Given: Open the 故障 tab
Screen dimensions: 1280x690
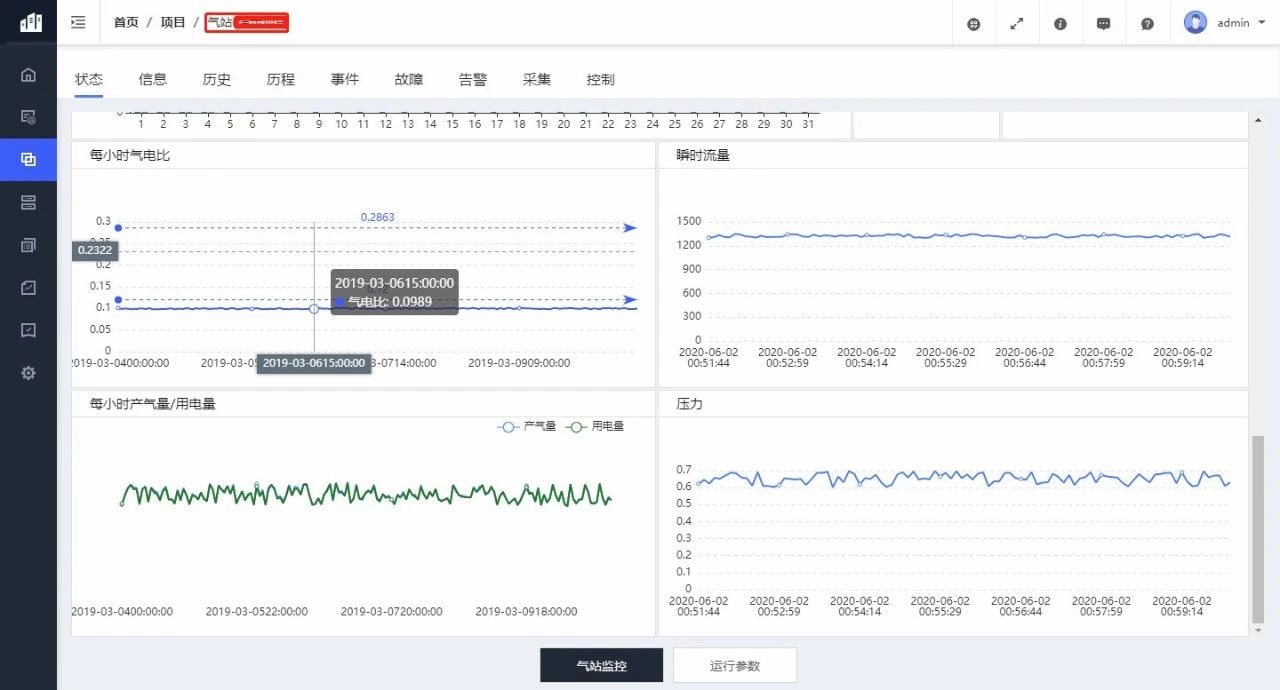Looking at the screenshot, I should tap(408, 79).
